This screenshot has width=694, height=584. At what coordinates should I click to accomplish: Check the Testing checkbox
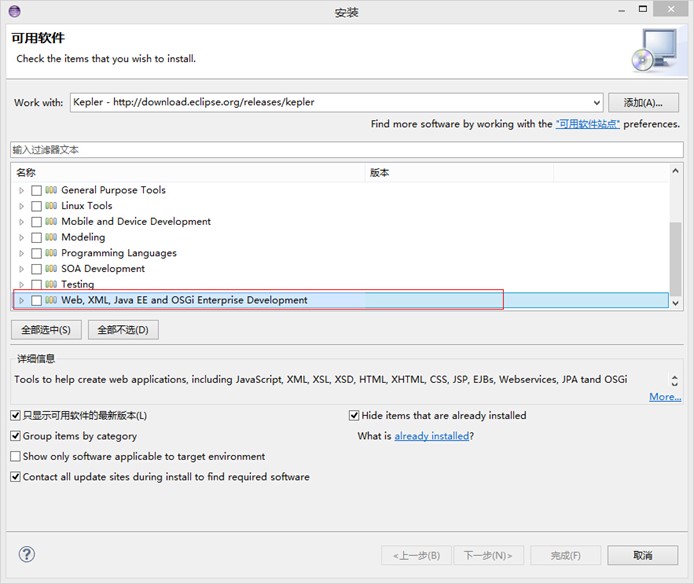click(x=36, y=284)
